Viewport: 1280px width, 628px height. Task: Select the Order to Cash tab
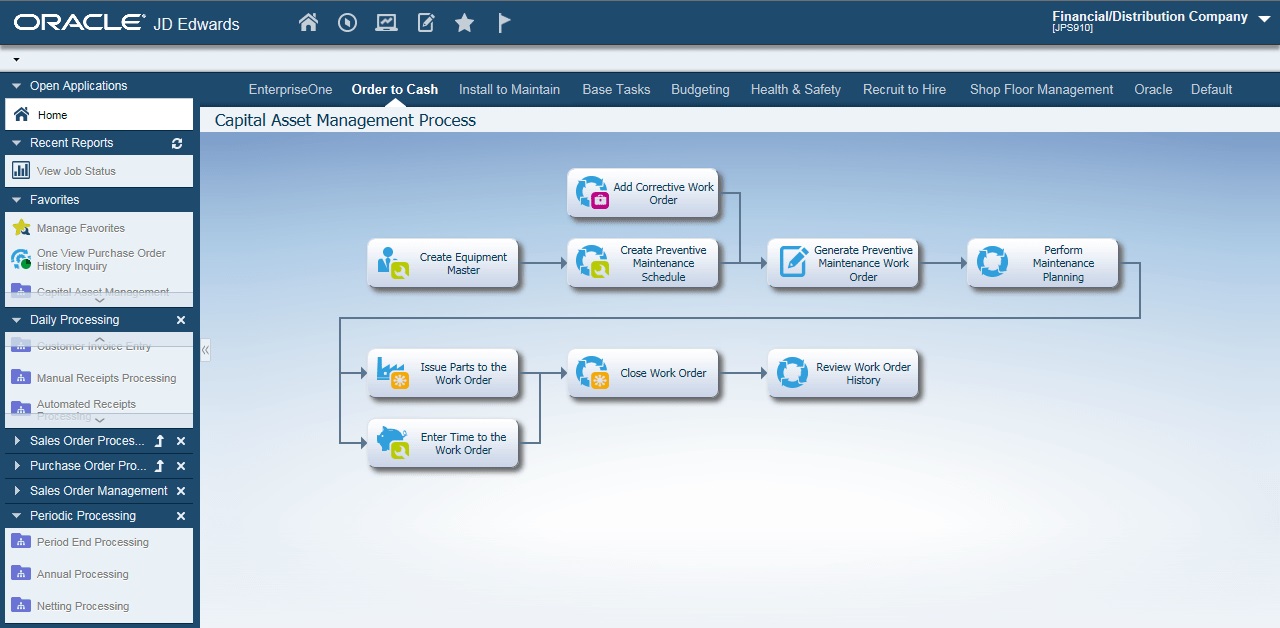(x=395, y=89)
